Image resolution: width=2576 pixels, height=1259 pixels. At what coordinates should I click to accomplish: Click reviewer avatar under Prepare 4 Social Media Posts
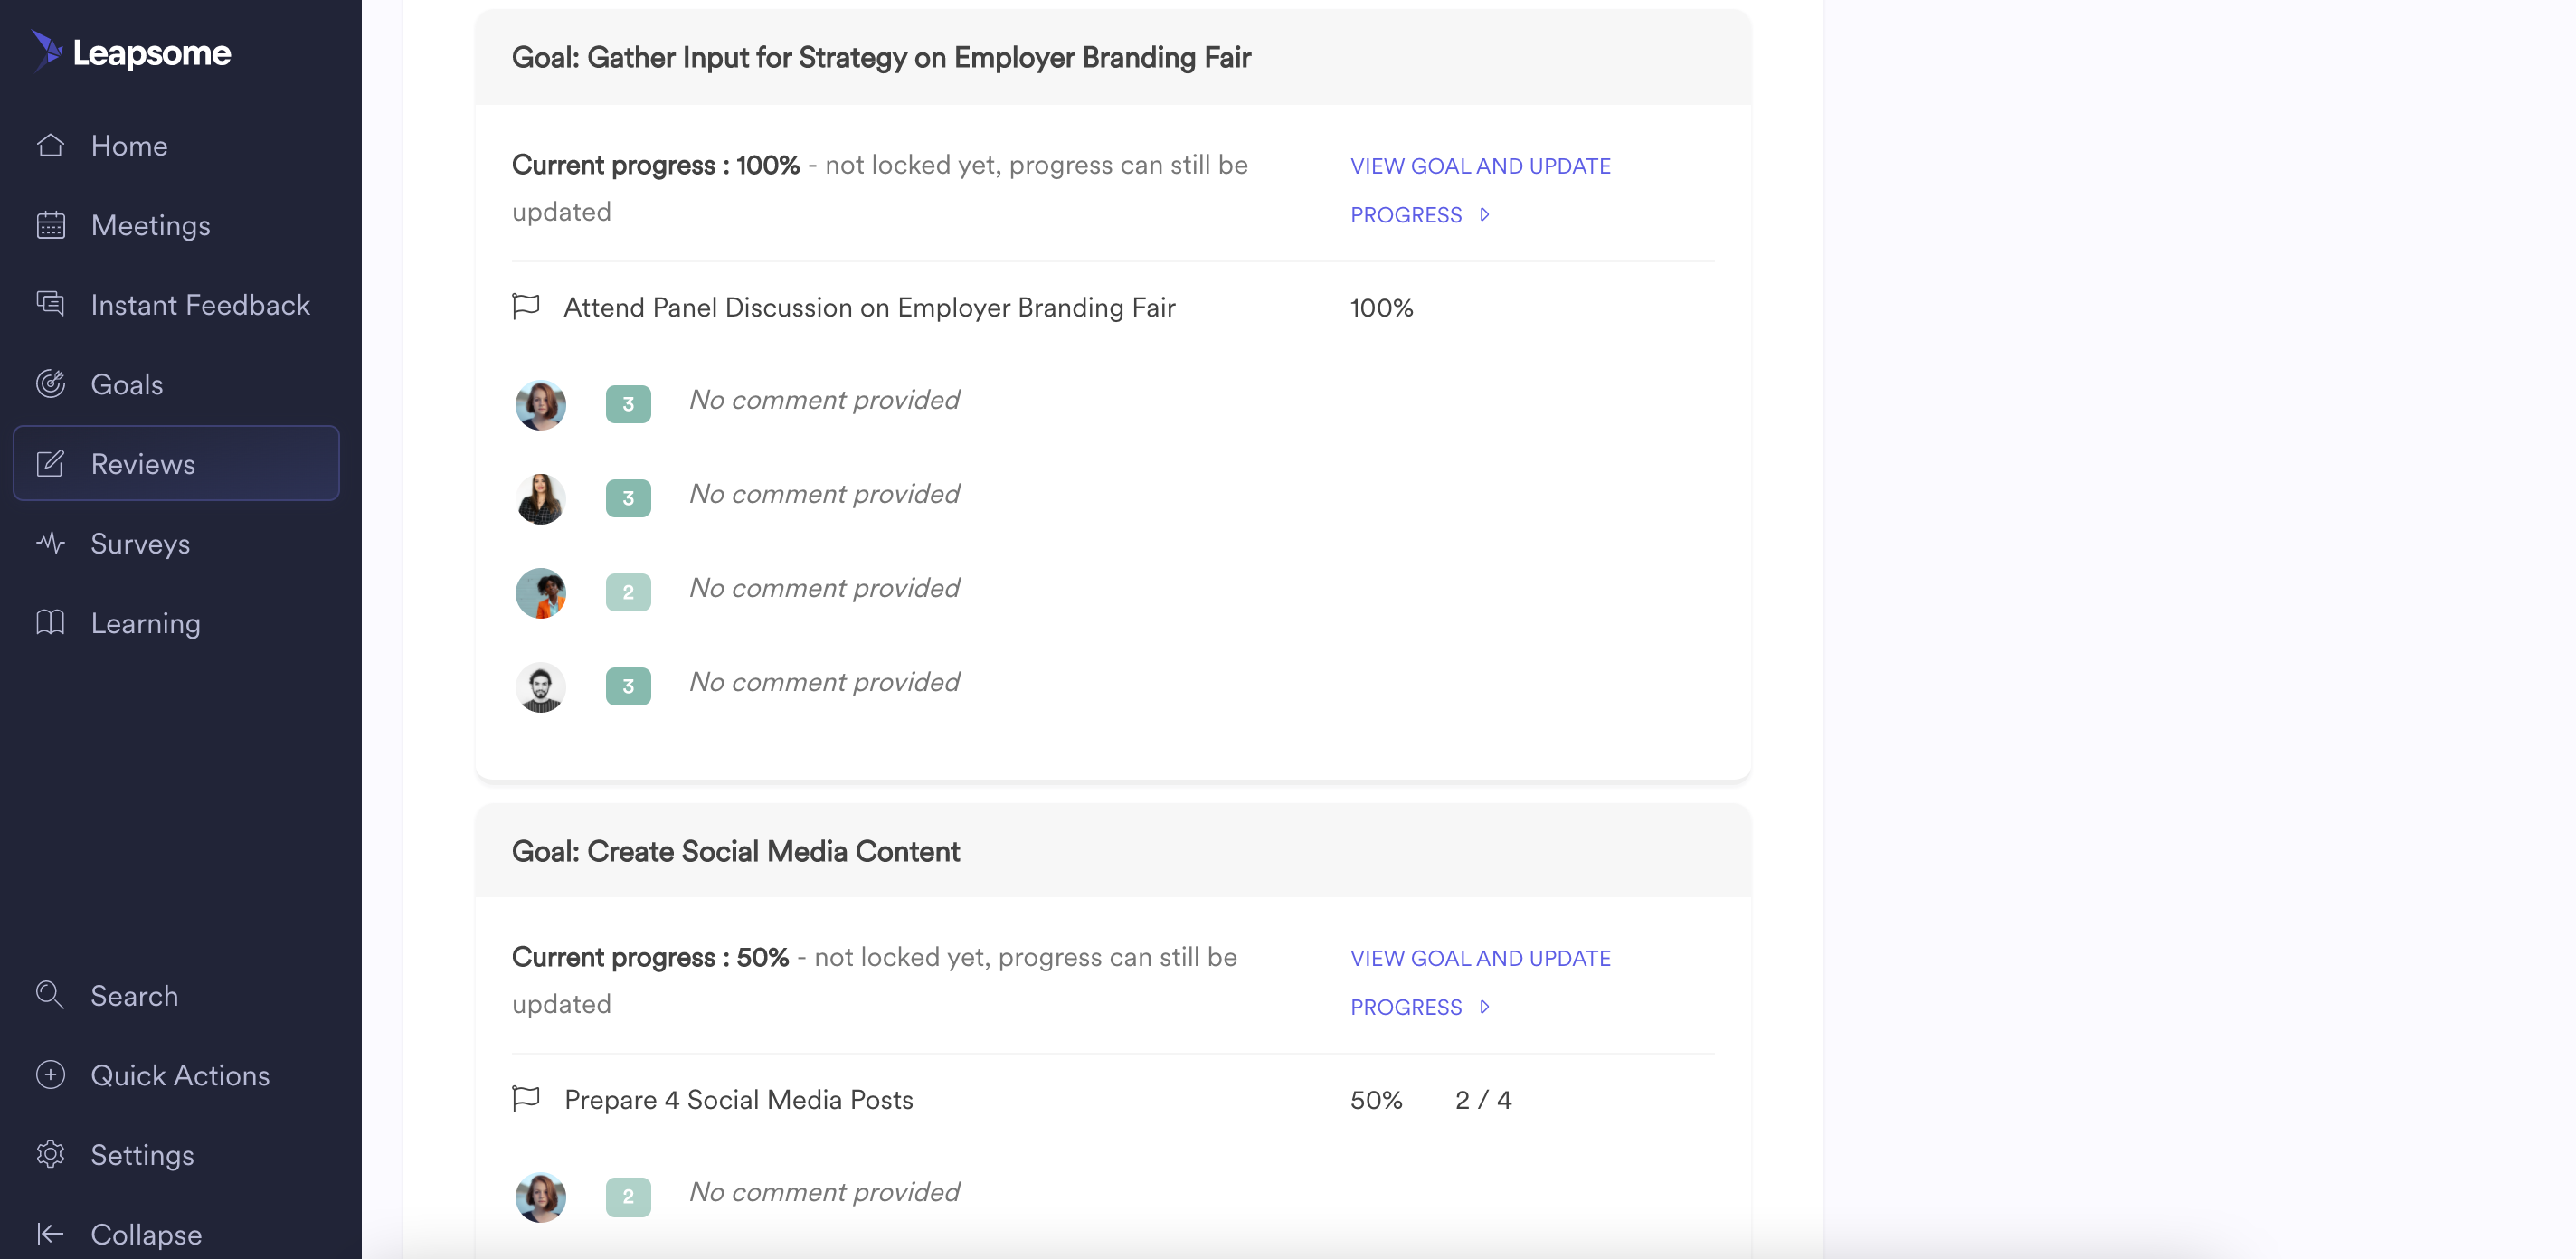(541, 1197)
